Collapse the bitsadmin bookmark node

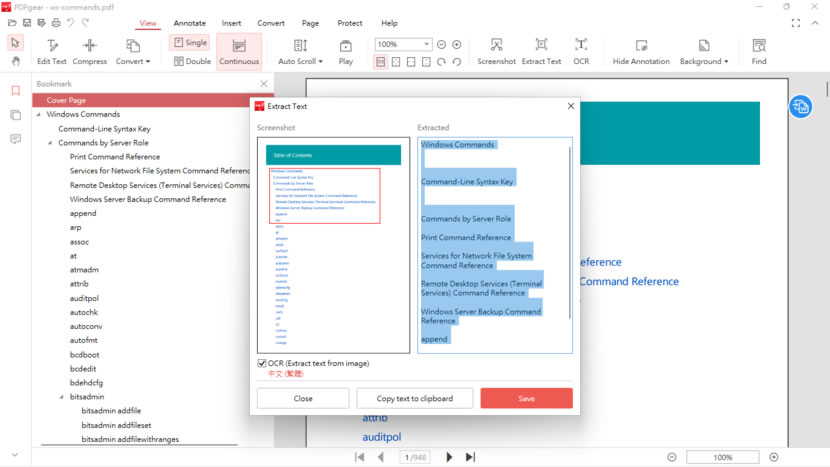pos(62,397)
